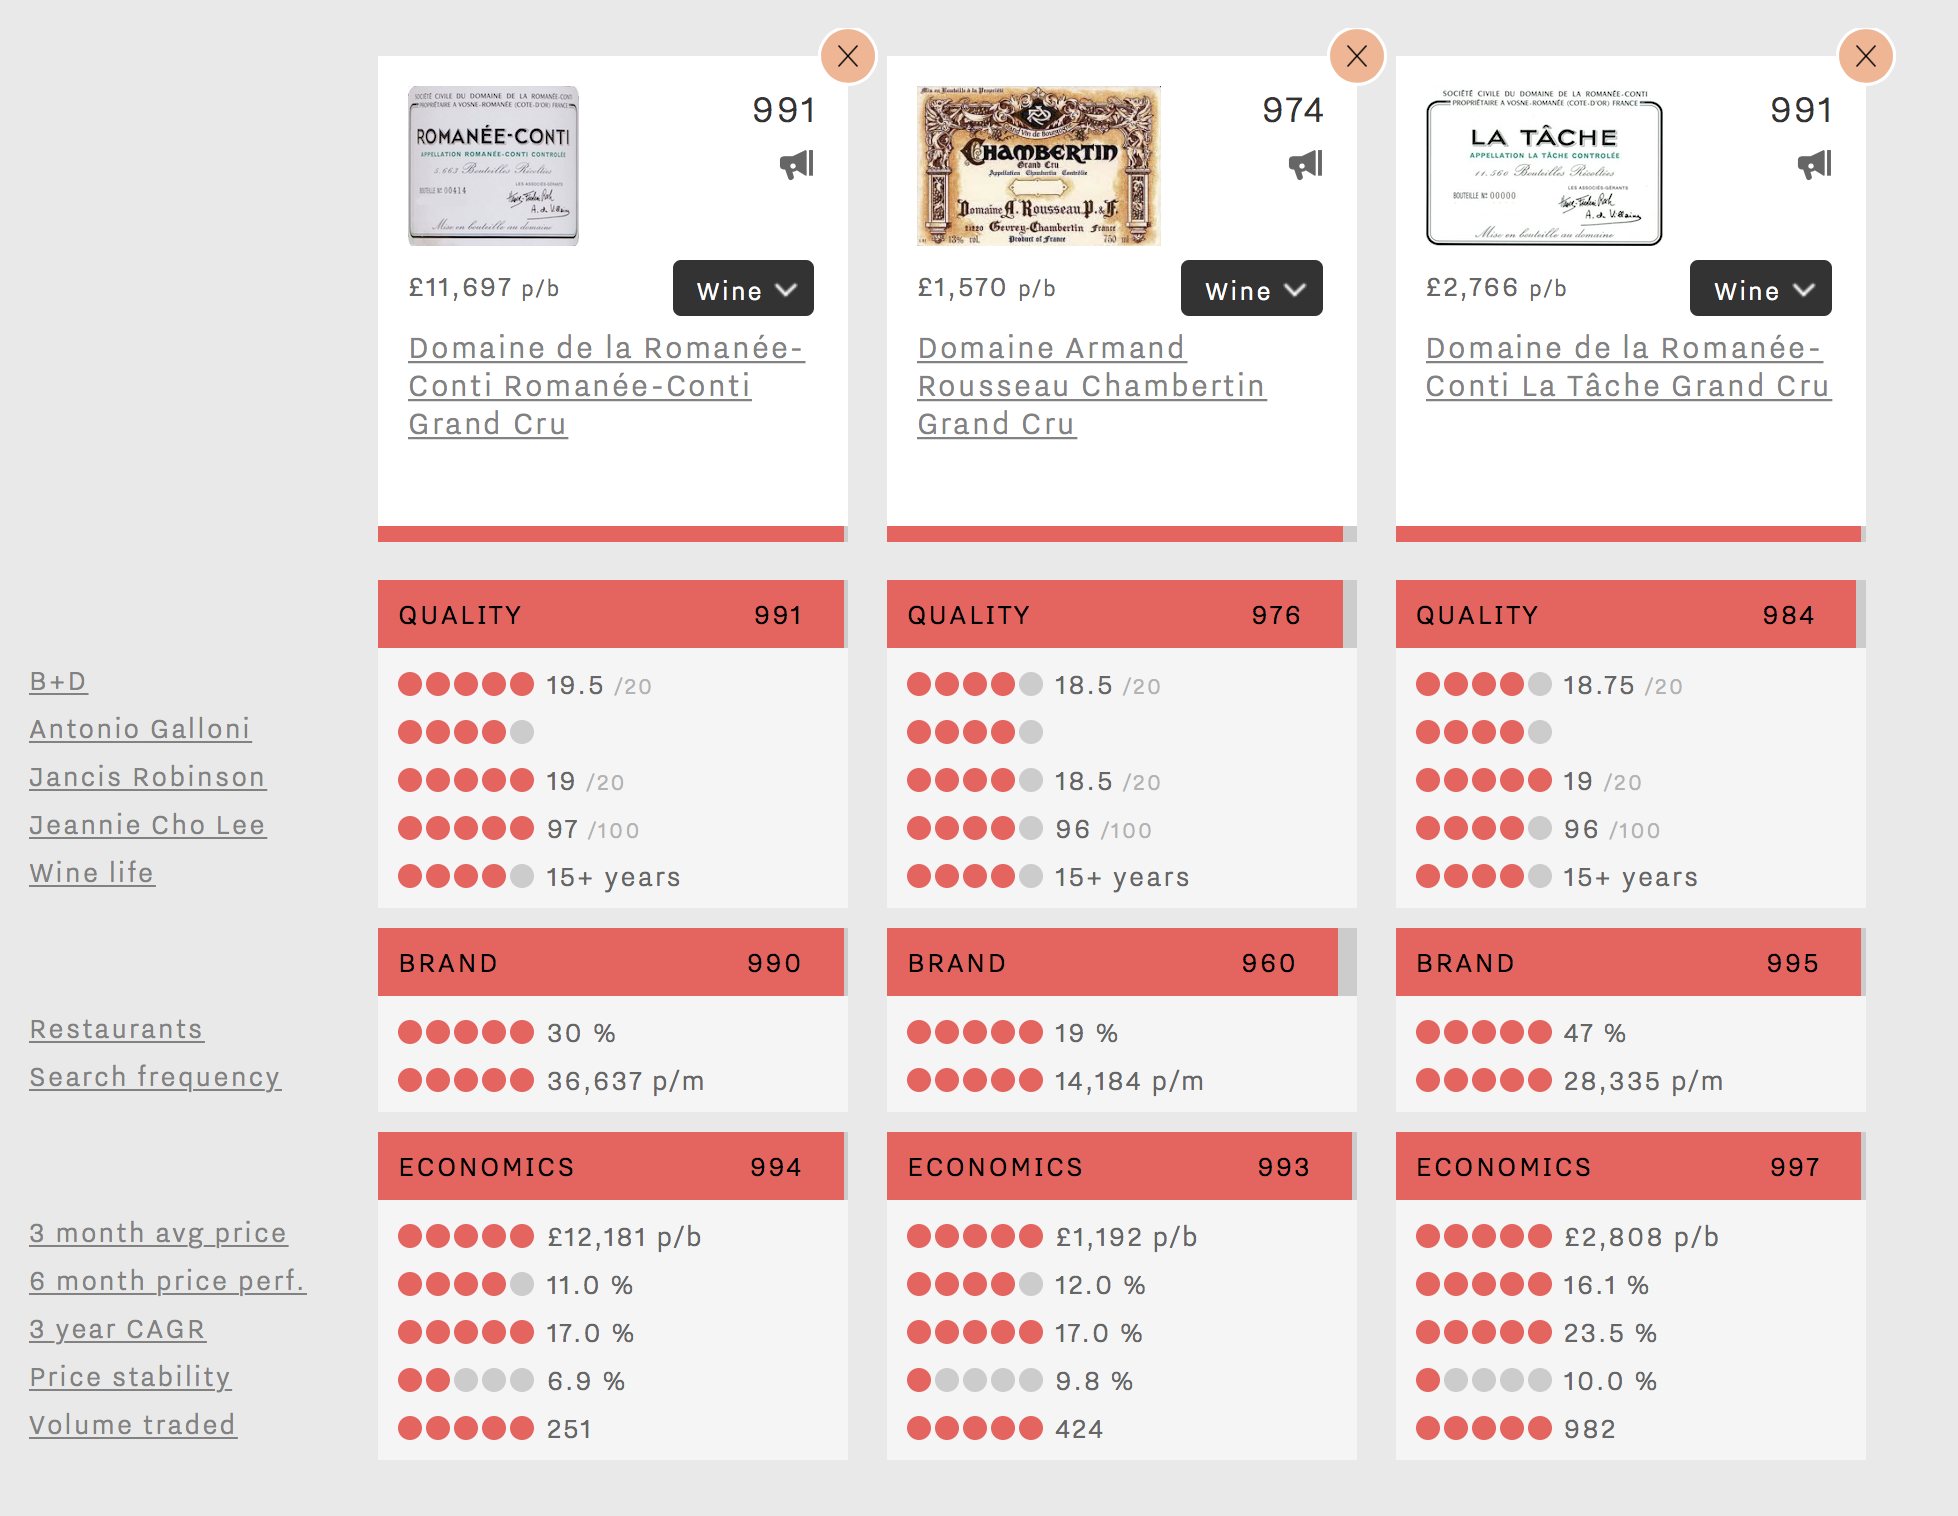The image size is (1958, 1516).
Task: Click the 3 year CAGR link
Action: point(117,1330)
